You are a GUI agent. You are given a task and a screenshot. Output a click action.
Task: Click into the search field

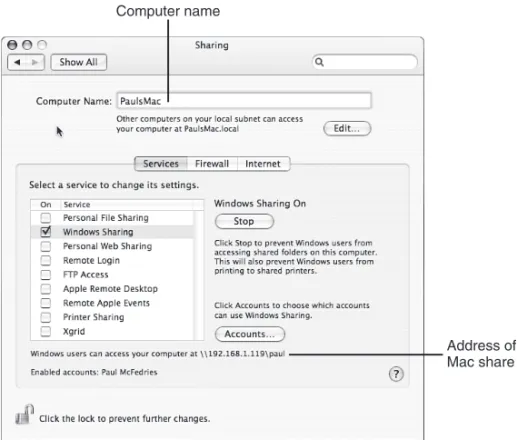[365, 62]
